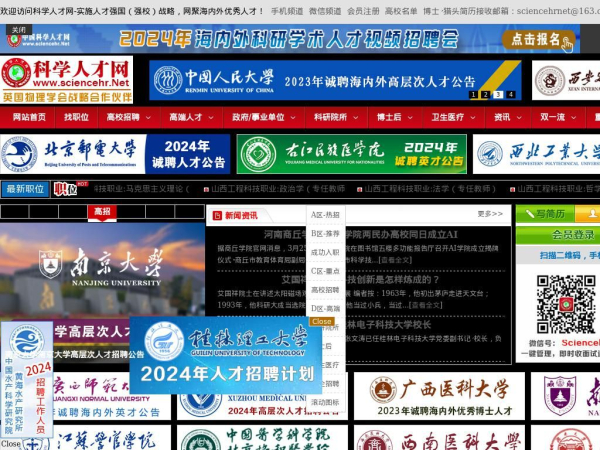The height and width of the screenshot is (450, 600).
Task: Click the 最新职位 label button
Action: pos(25,189)
